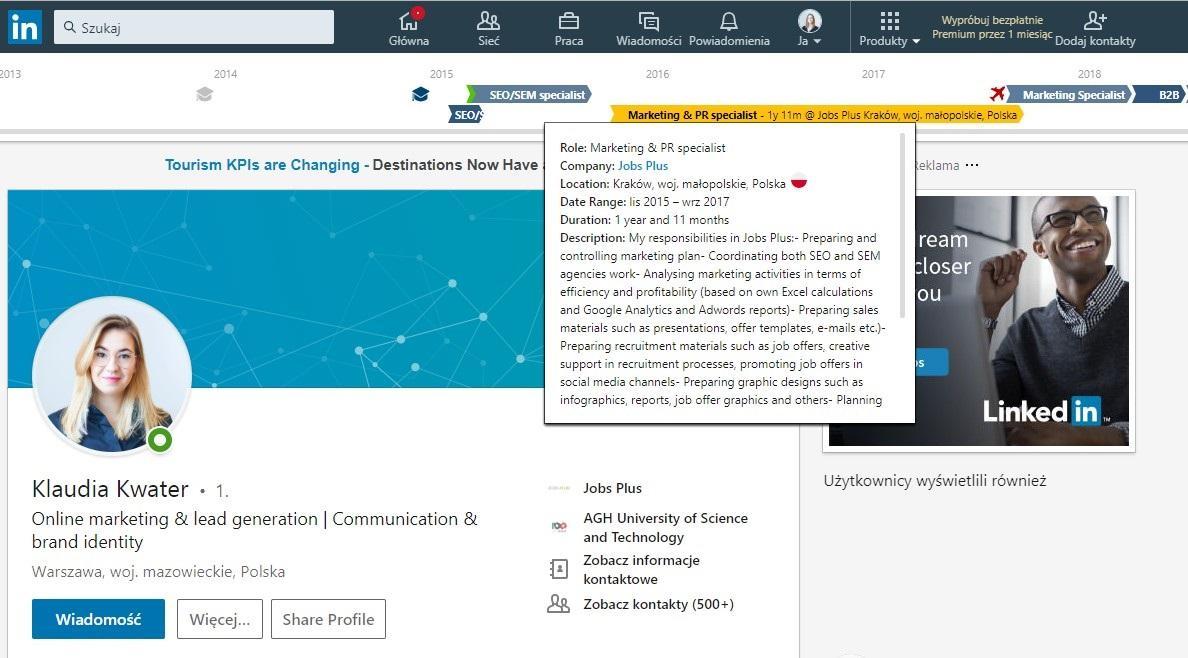
Task: Click the Wiadomość message button
Action: [x=98, y=619]
